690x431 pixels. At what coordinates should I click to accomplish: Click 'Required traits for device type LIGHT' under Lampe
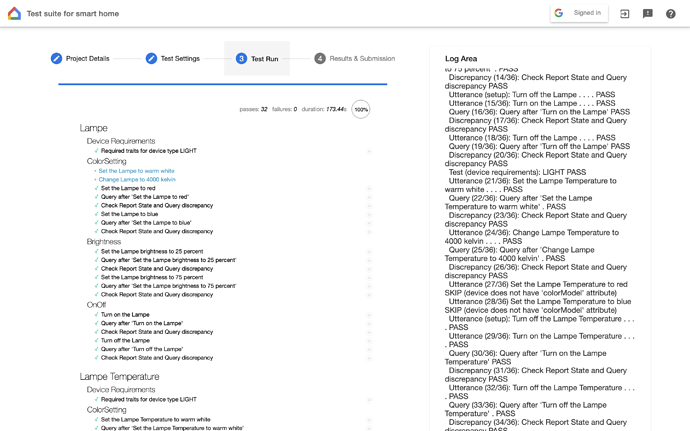(149, 151)
